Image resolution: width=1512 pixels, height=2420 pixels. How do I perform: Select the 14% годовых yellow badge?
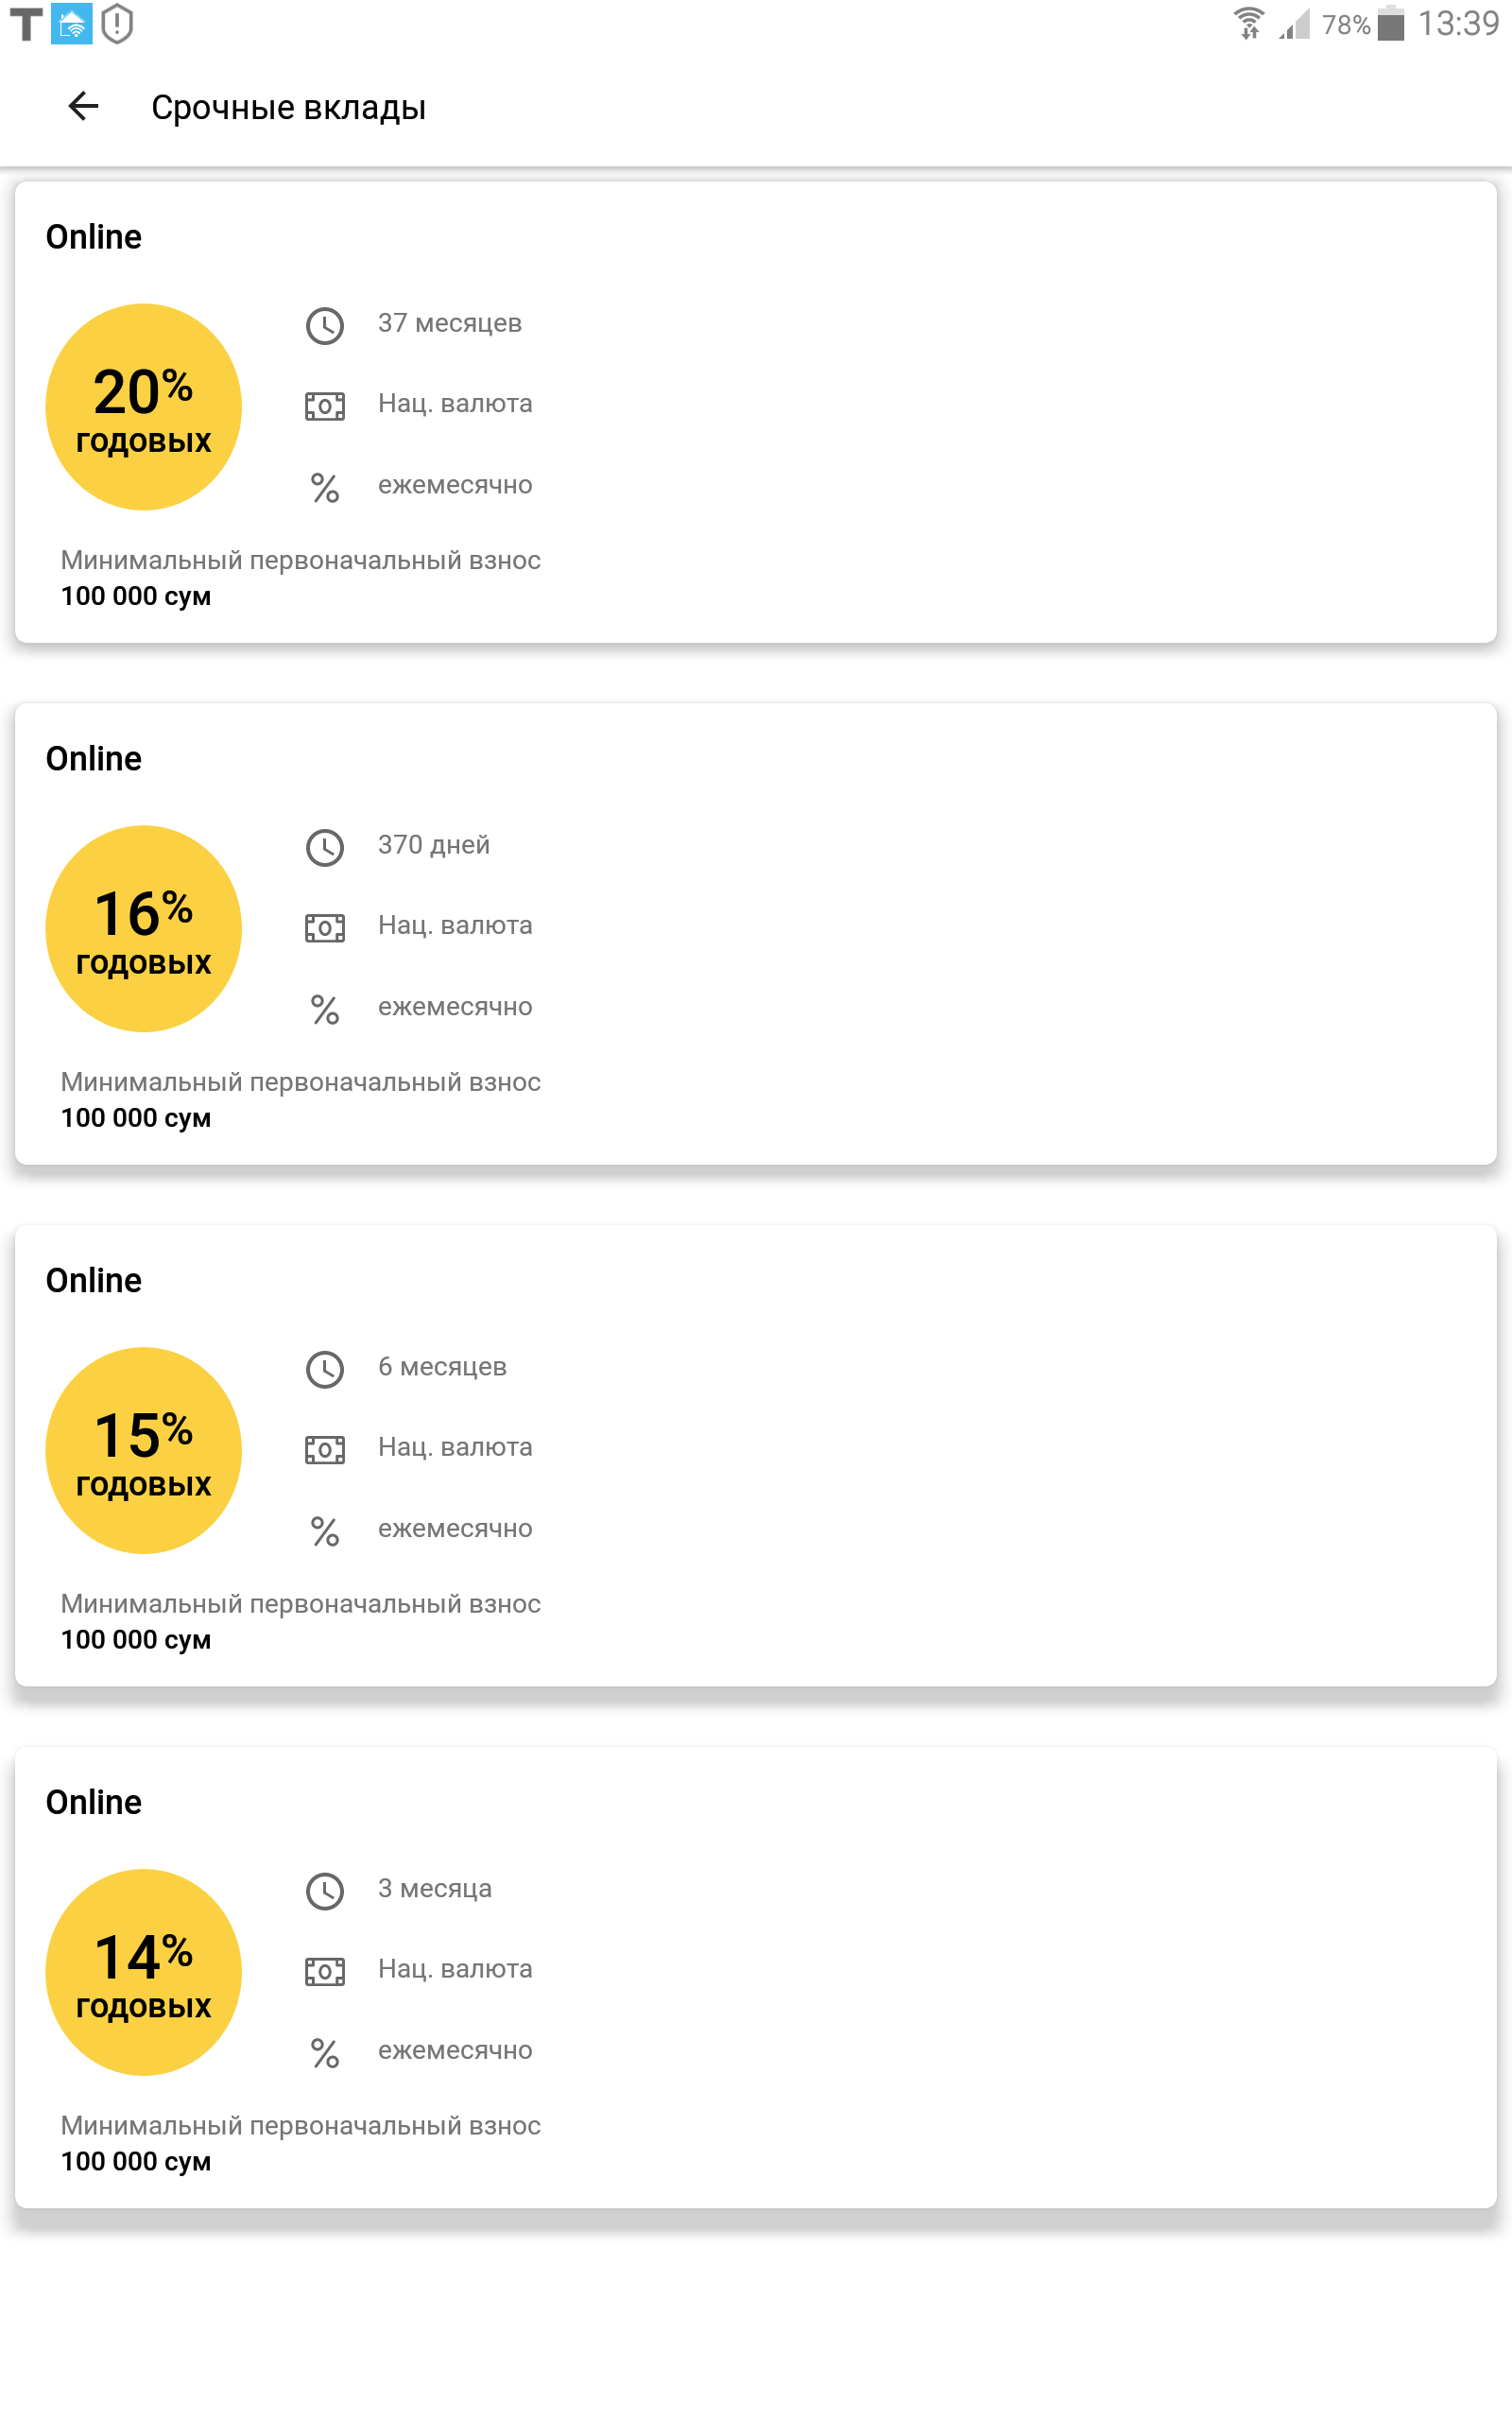(x=144, y=1973)
